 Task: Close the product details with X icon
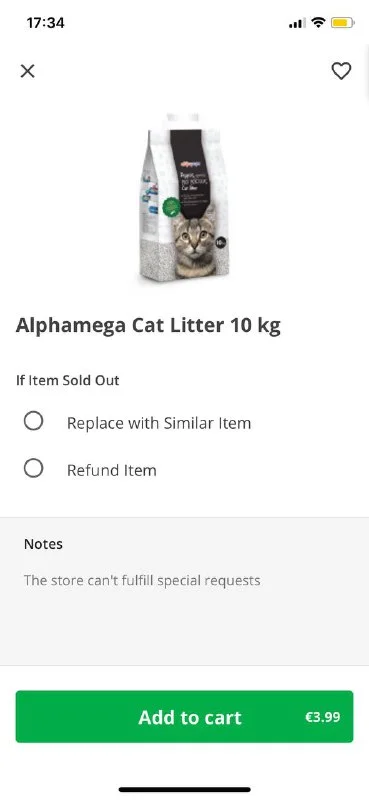pyautogui.click(x=28, y=71)
